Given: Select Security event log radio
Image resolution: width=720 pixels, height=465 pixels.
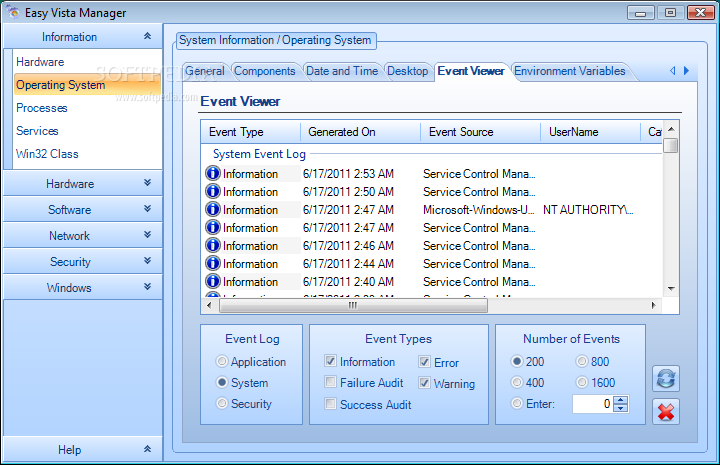Looking at the screenshot, I should 222,403.
